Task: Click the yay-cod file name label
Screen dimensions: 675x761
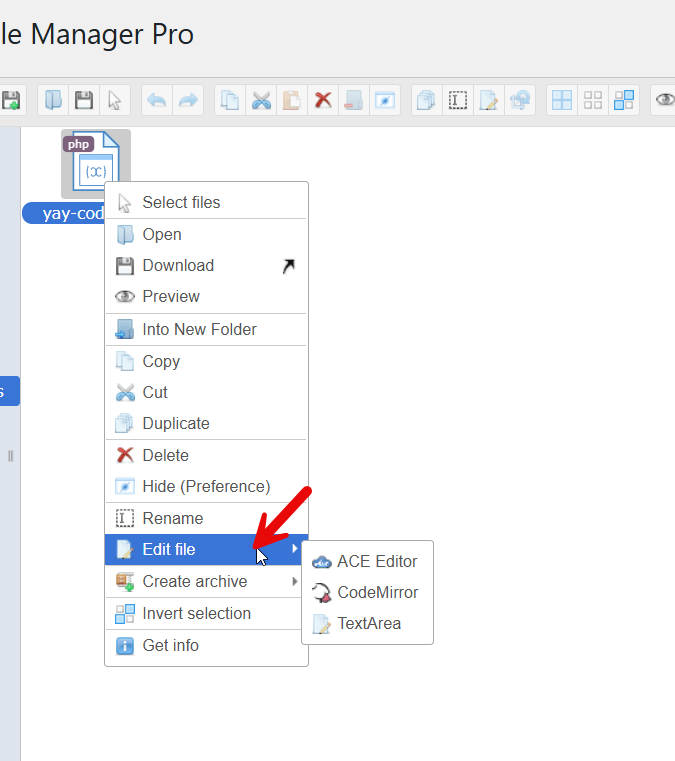Action: 64,214
